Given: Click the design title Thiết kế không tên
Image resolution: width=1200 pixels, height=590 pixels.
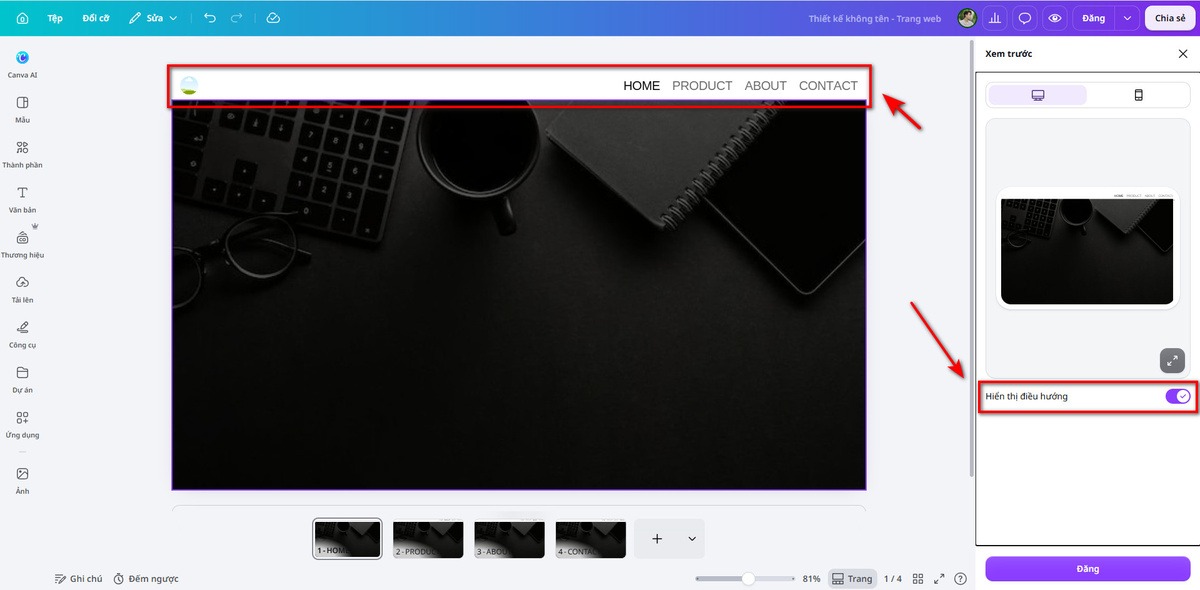Looking at the screenshot, I should point(875,18).
